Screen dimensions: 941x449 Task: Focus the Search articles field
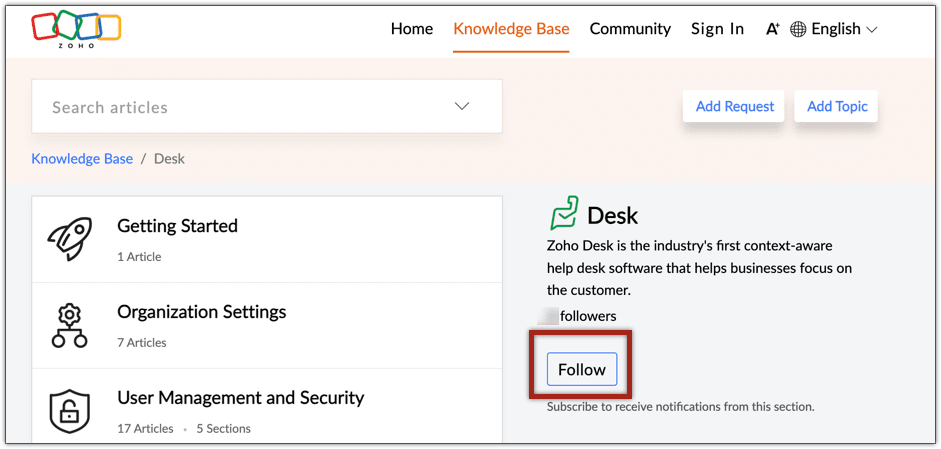[x=266, y=106]
